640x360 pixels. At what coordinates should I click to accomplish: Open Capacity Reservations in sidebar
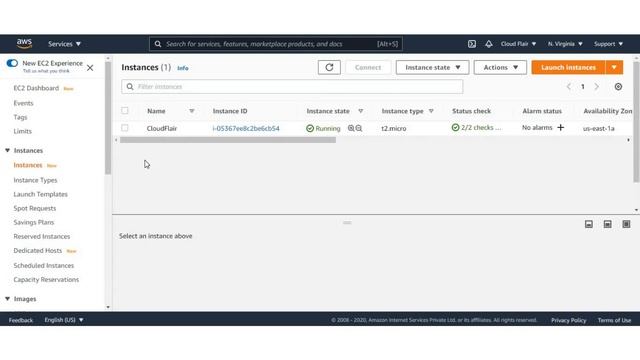point(46,280)
